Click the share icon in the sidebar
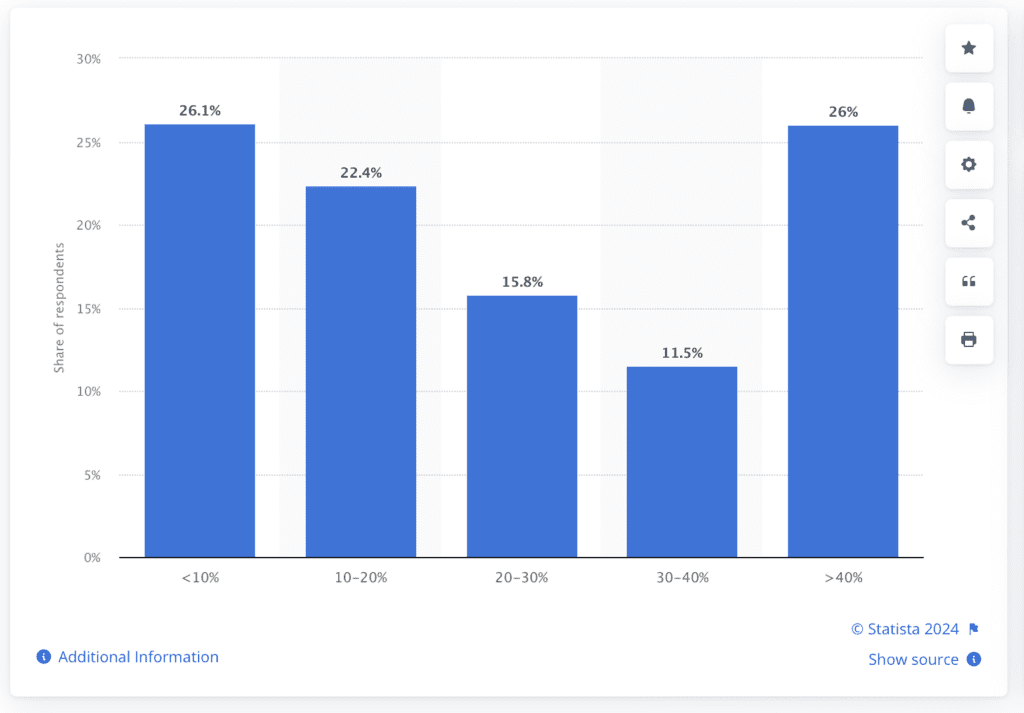This screenshot has height=713, width=1024. pyautogui.click(x=968, y=223)
